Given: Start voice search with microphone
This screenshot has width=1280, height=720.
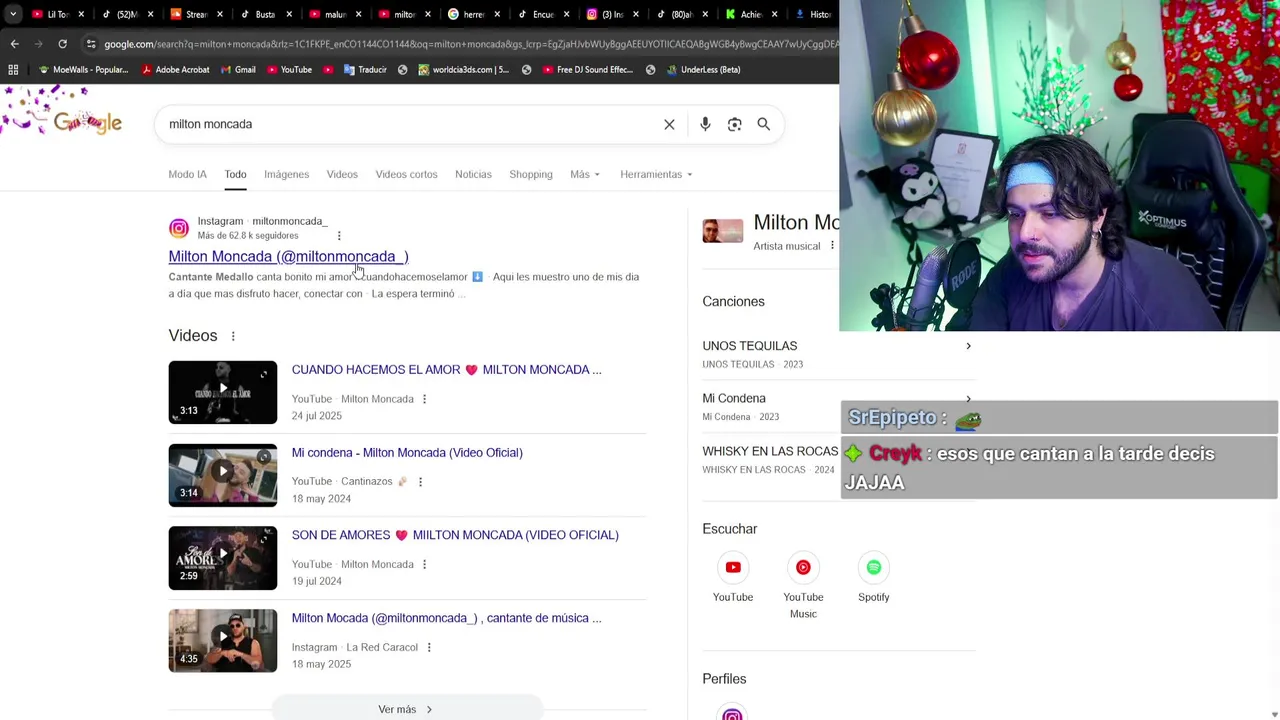Looking at the screenshot, I should 705,124.
